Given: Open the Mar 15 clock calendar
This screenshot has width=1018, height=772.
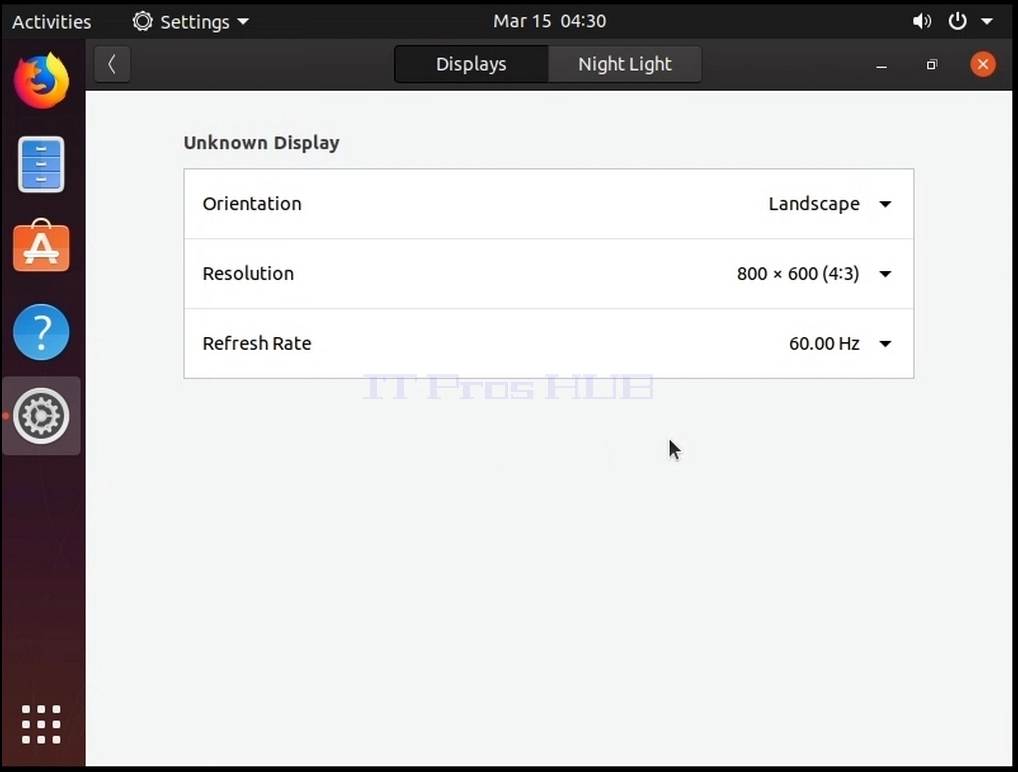Looking at the screenshot, I should 549,21.
